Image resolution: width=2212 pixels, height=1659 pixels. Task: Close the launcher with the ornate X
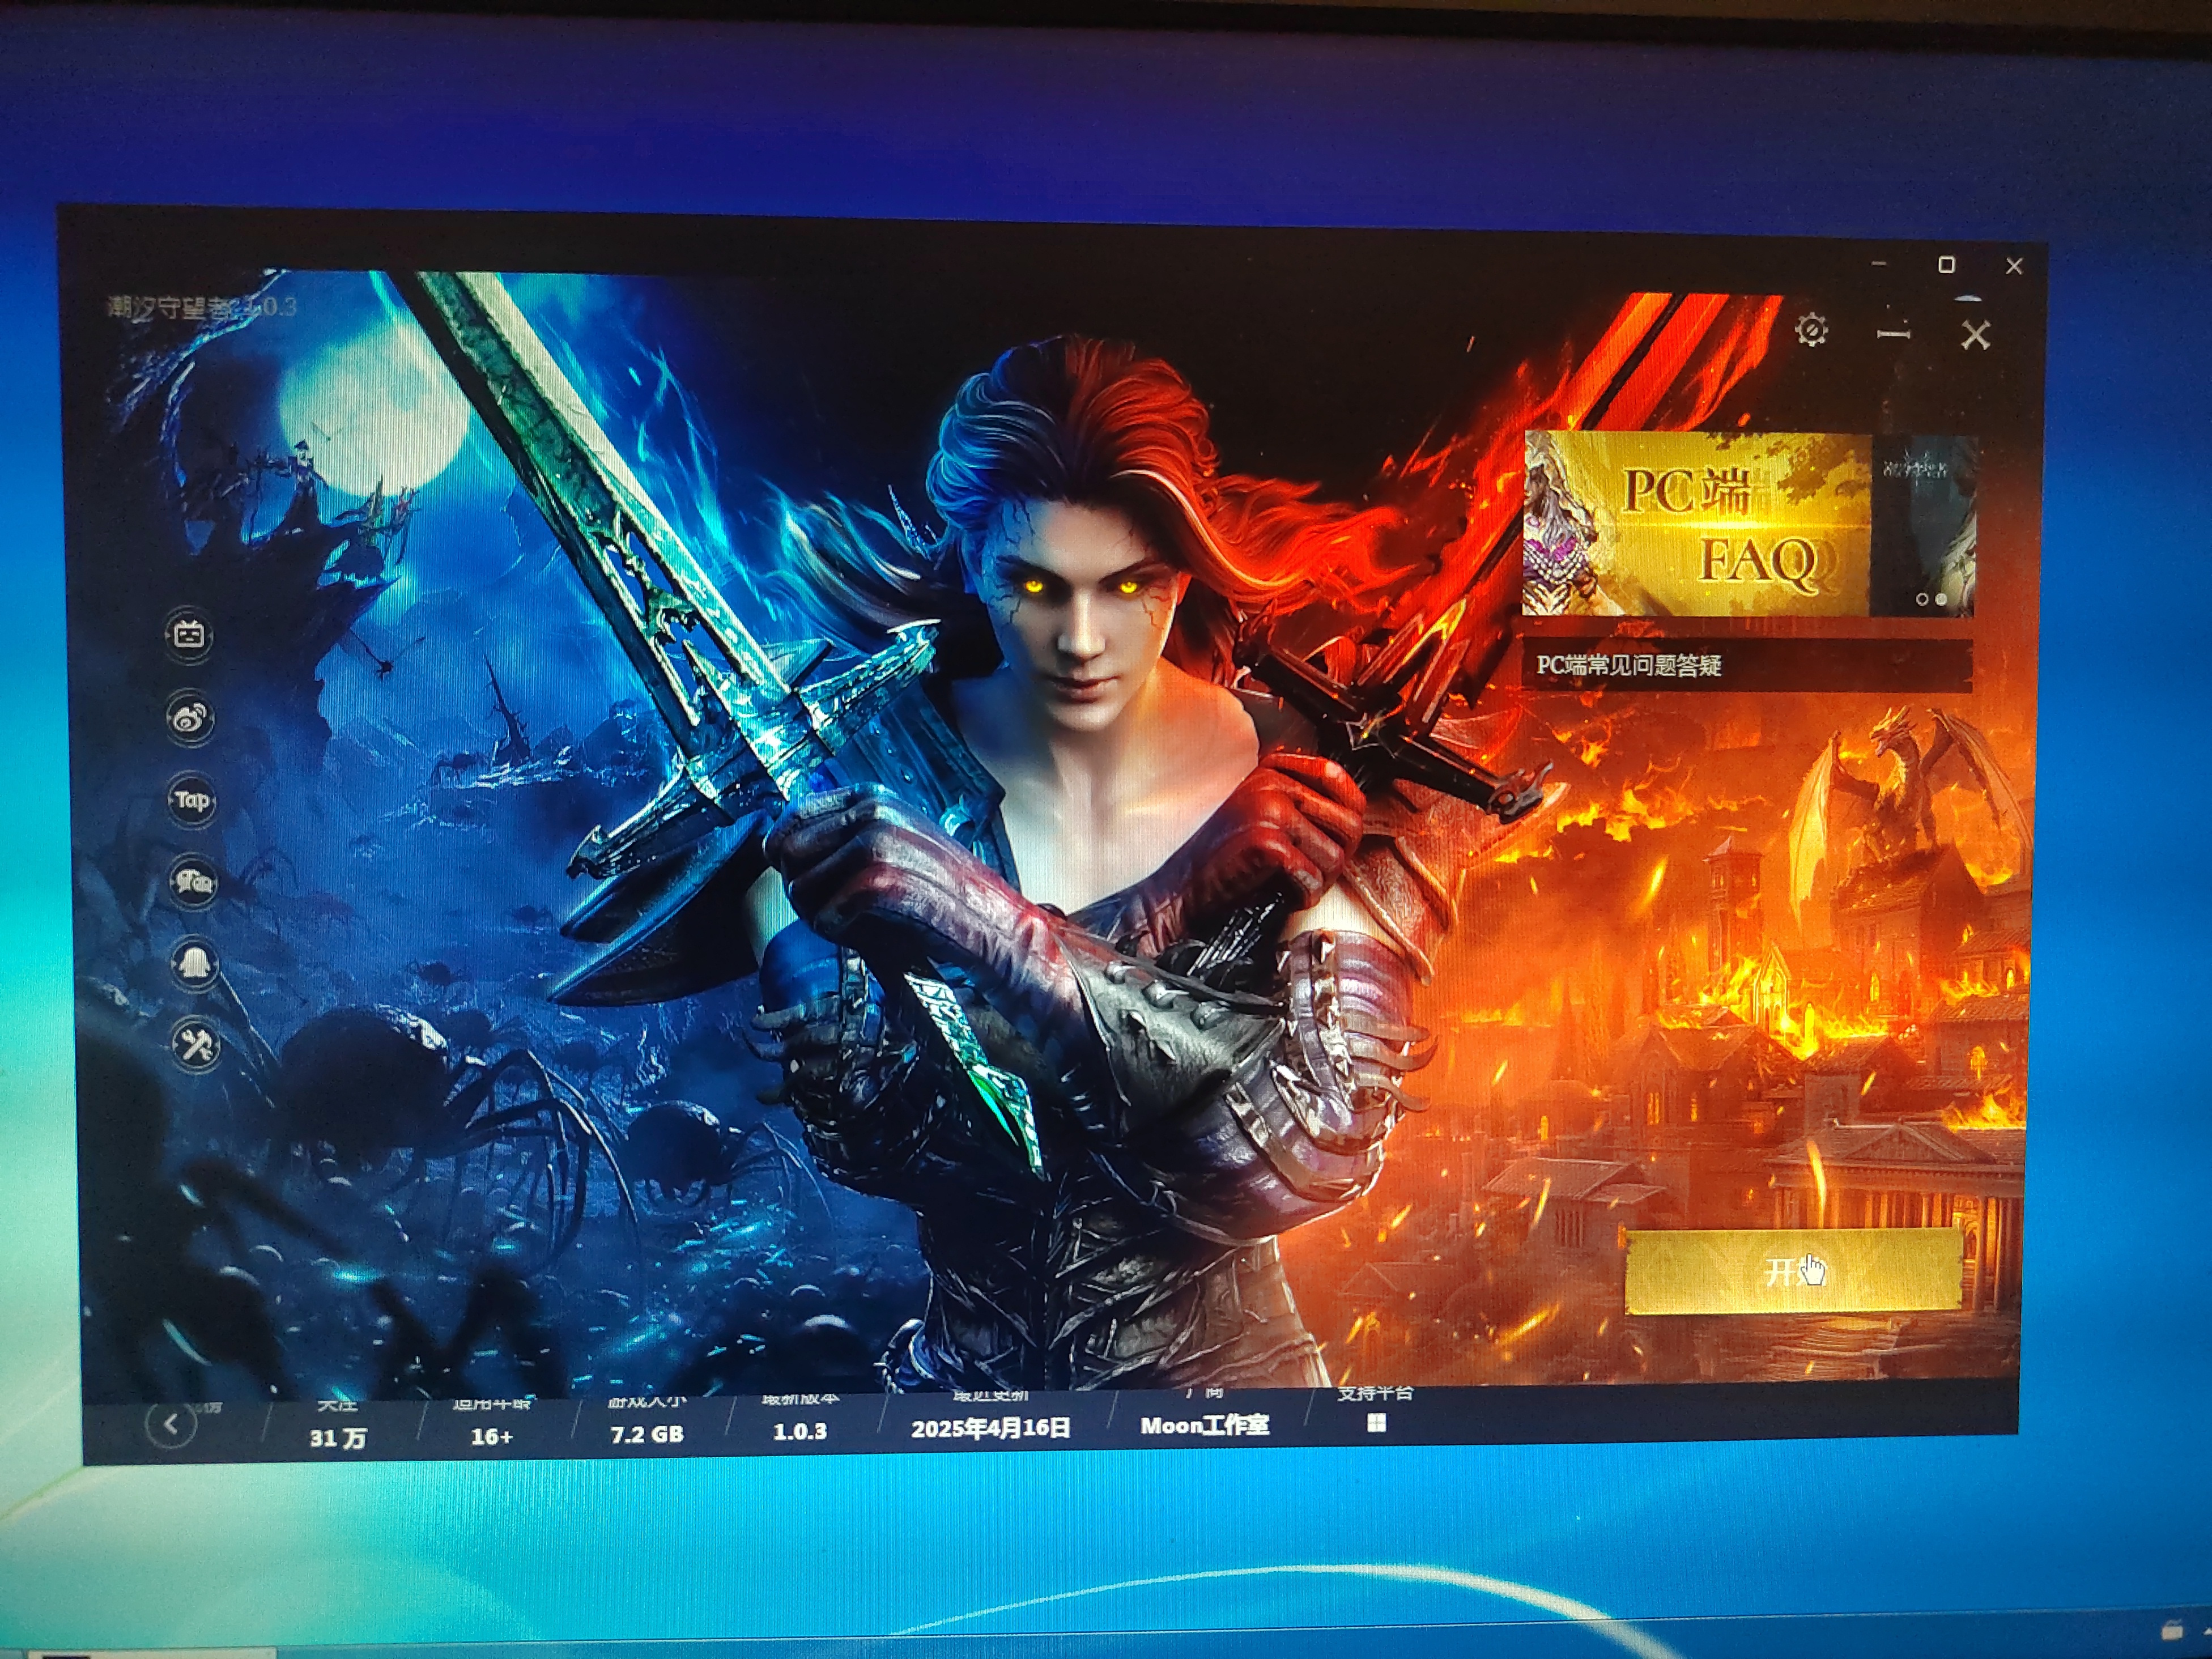click(1975, 335)
